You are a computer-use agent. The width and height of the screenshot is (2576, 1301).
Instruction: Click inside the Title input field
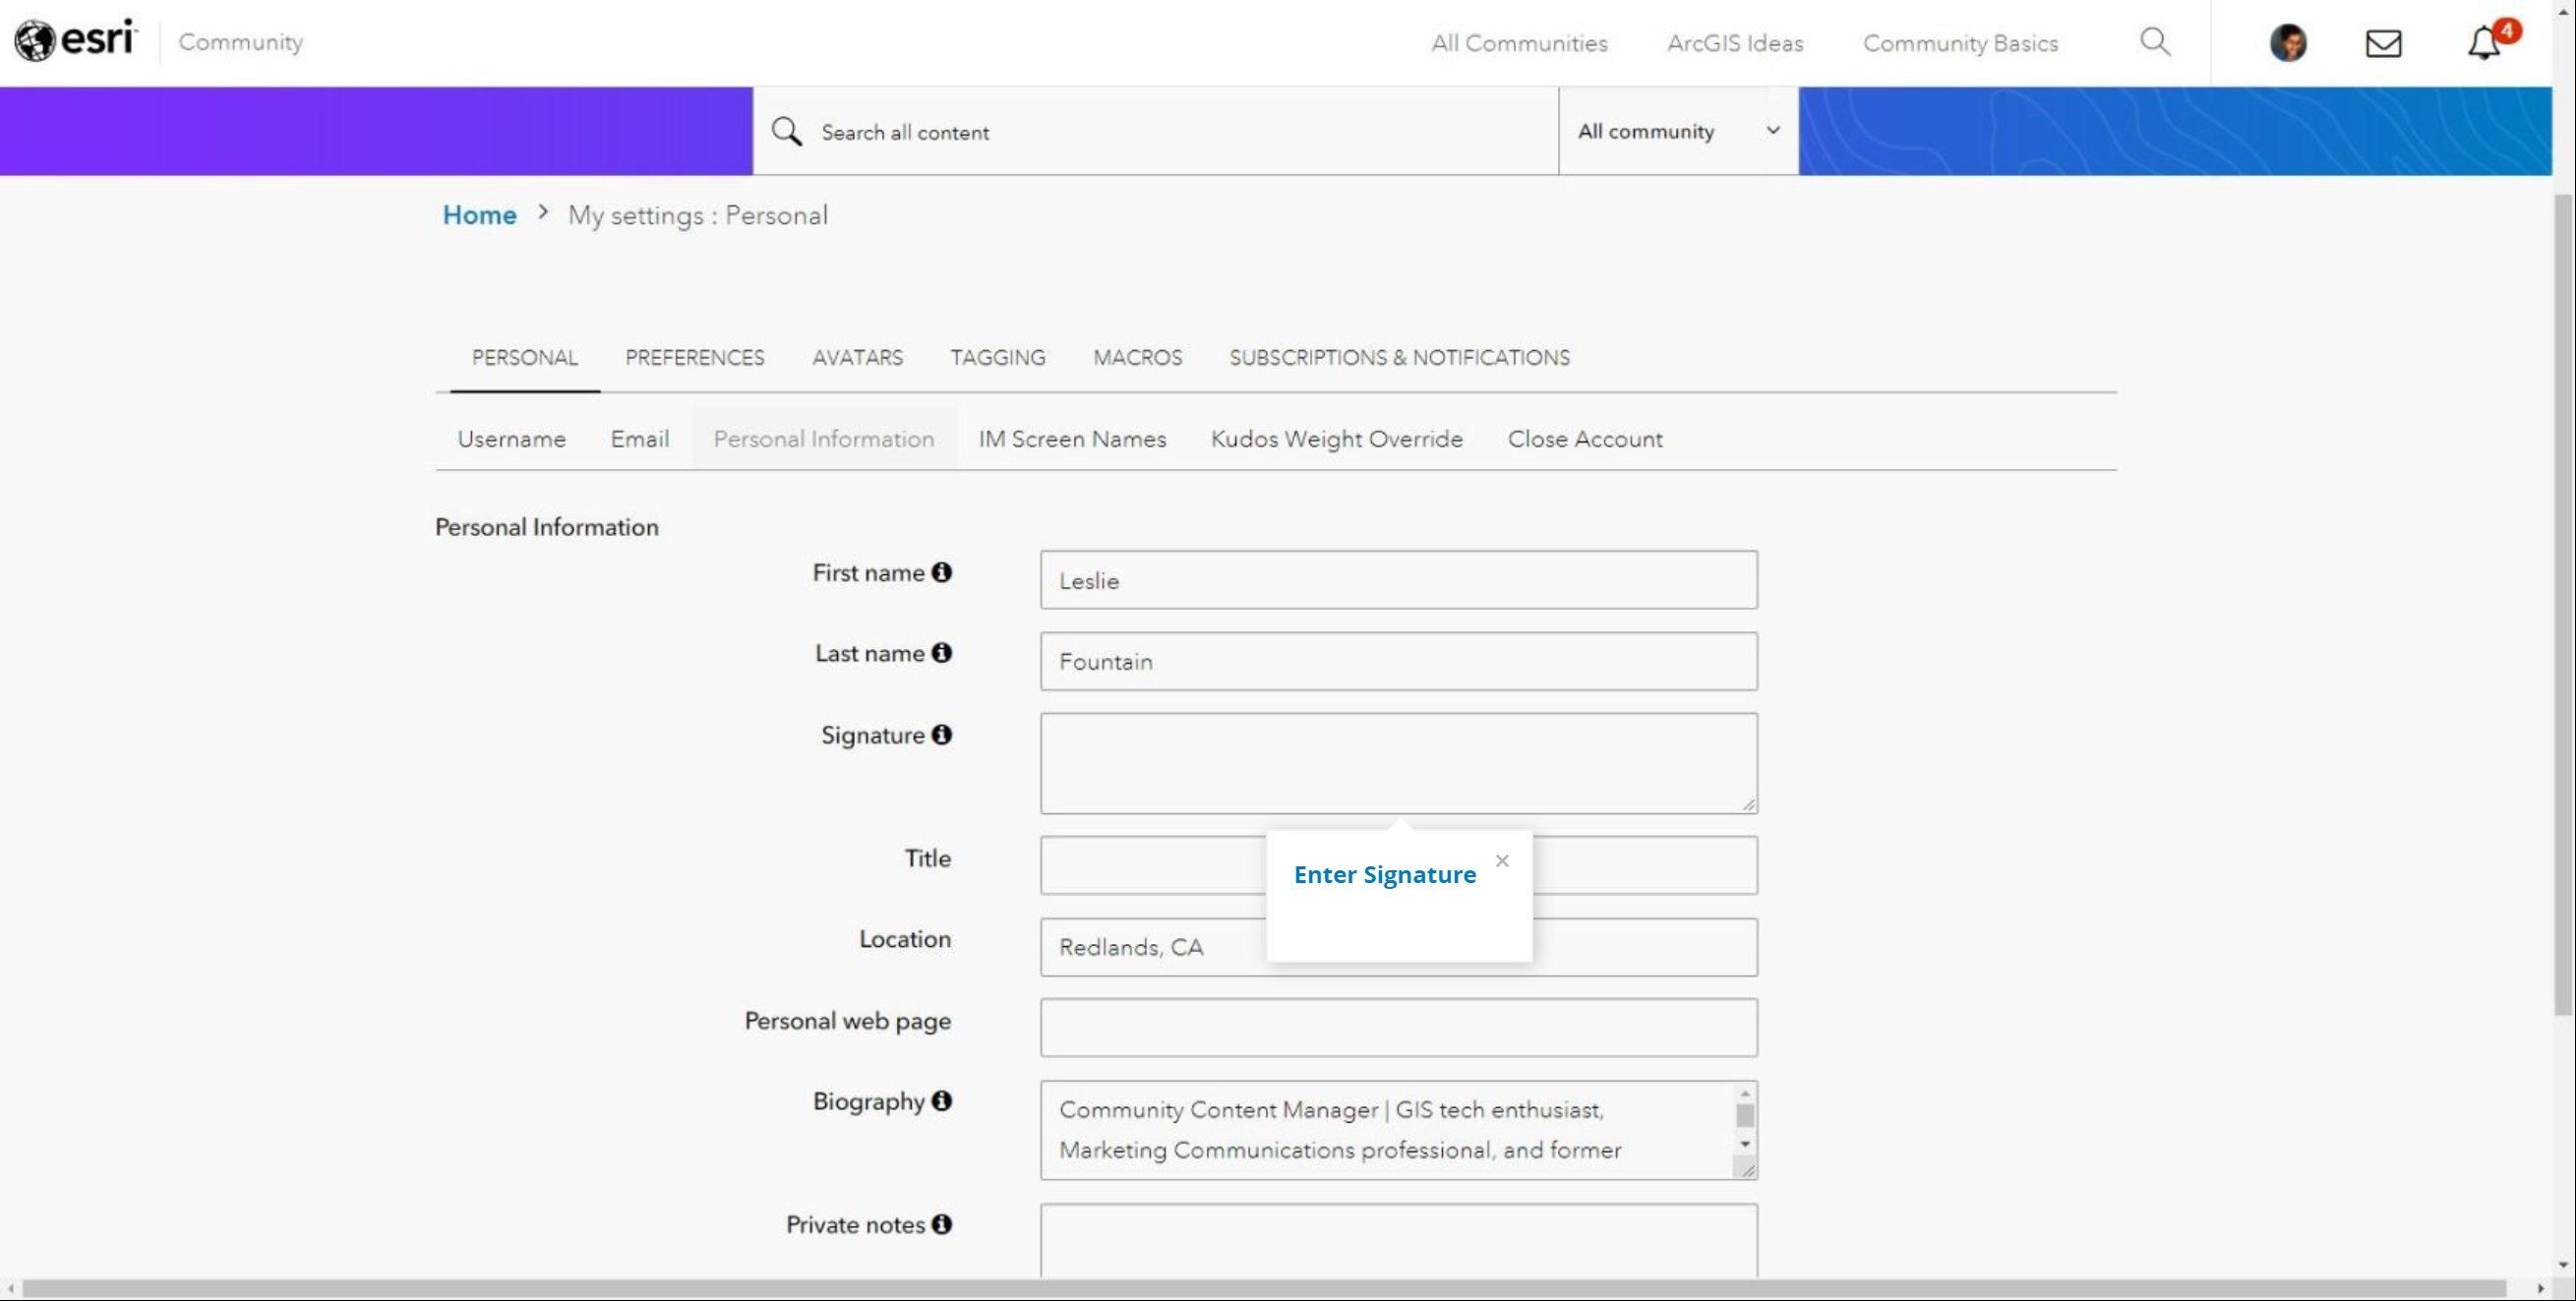[1150, 865]
